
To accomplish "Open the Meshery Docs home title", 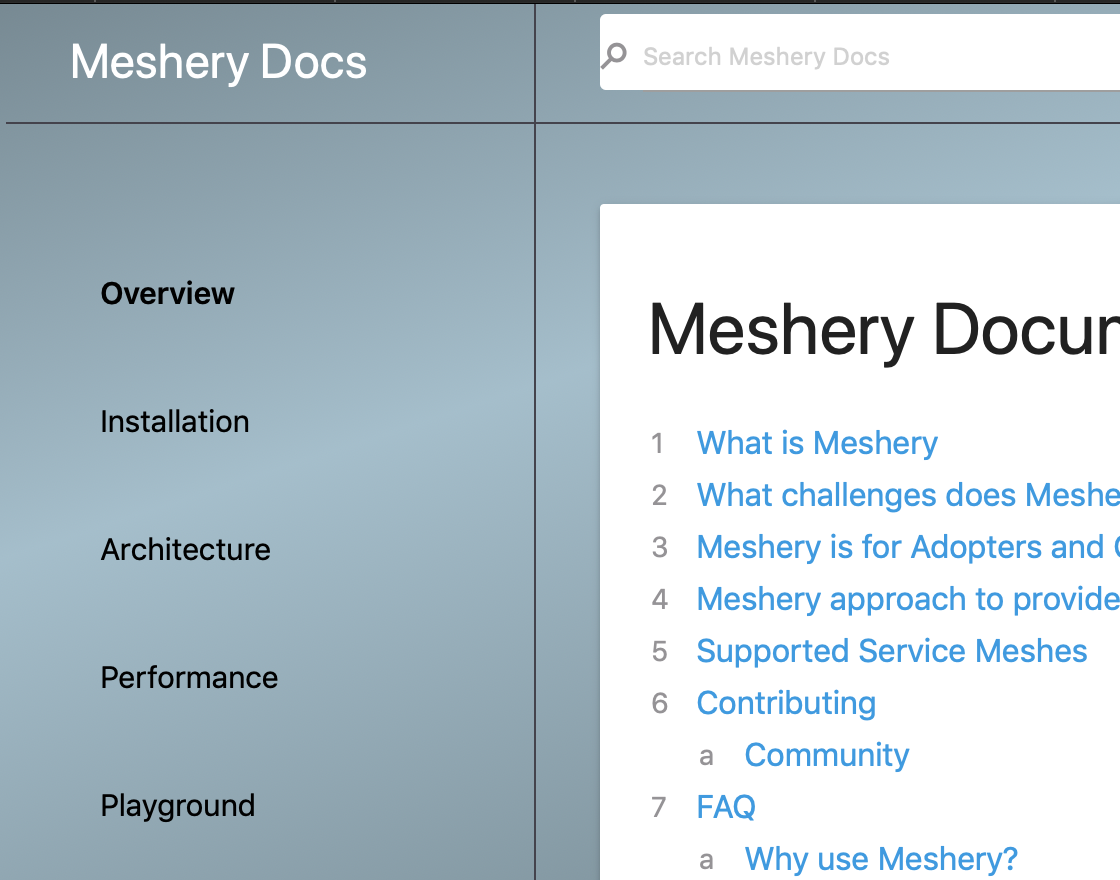I will (219, 62).
